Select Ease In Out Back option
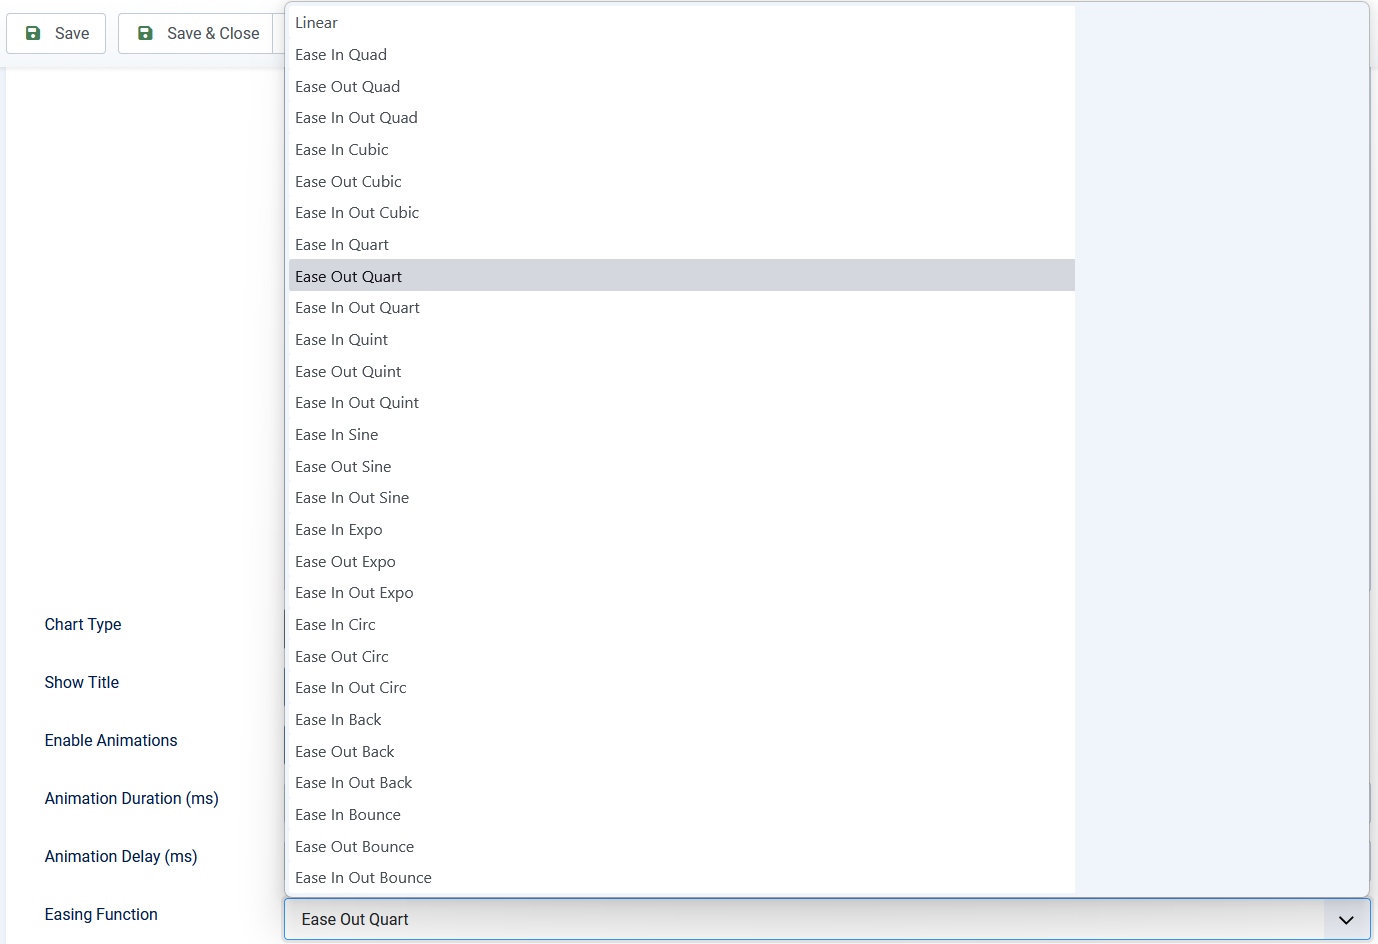The height and width of the screenshot is (944, 1378). [x=354, y=783]
